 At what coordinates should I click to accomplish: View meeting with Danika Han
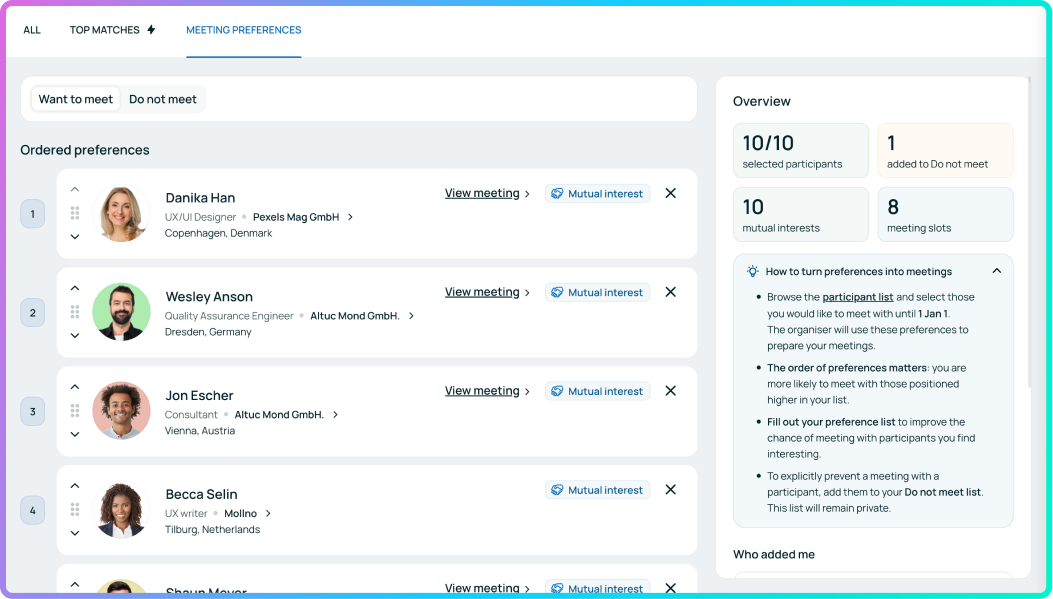tap(488, 193)
